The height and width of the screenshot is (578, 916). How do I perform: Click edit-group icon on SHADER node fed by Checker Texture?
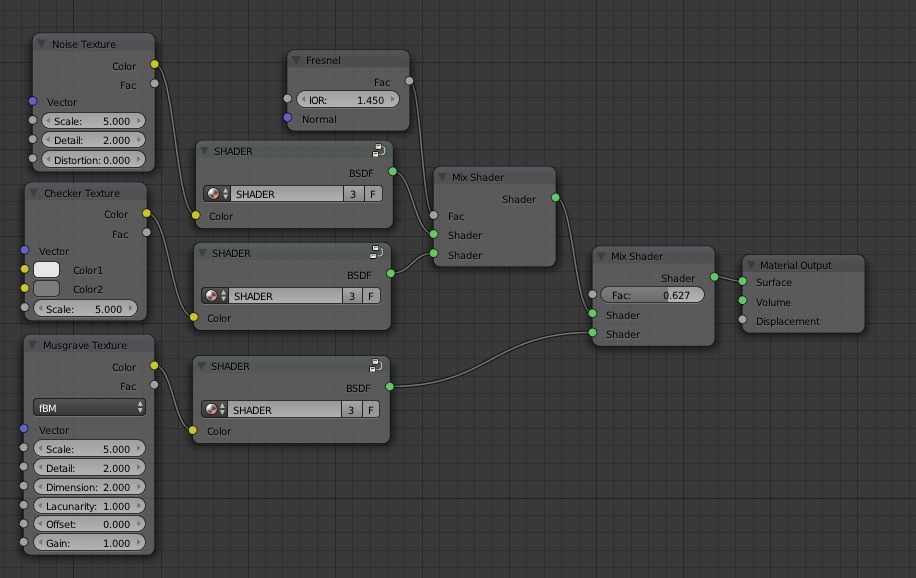pos(377,252)
